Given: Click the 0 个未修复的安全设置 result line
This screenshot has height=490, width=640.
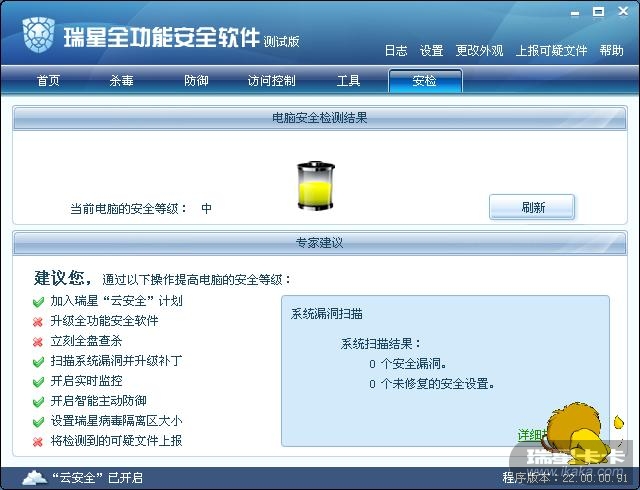Looking at the screenshot, I should [431, 384].
